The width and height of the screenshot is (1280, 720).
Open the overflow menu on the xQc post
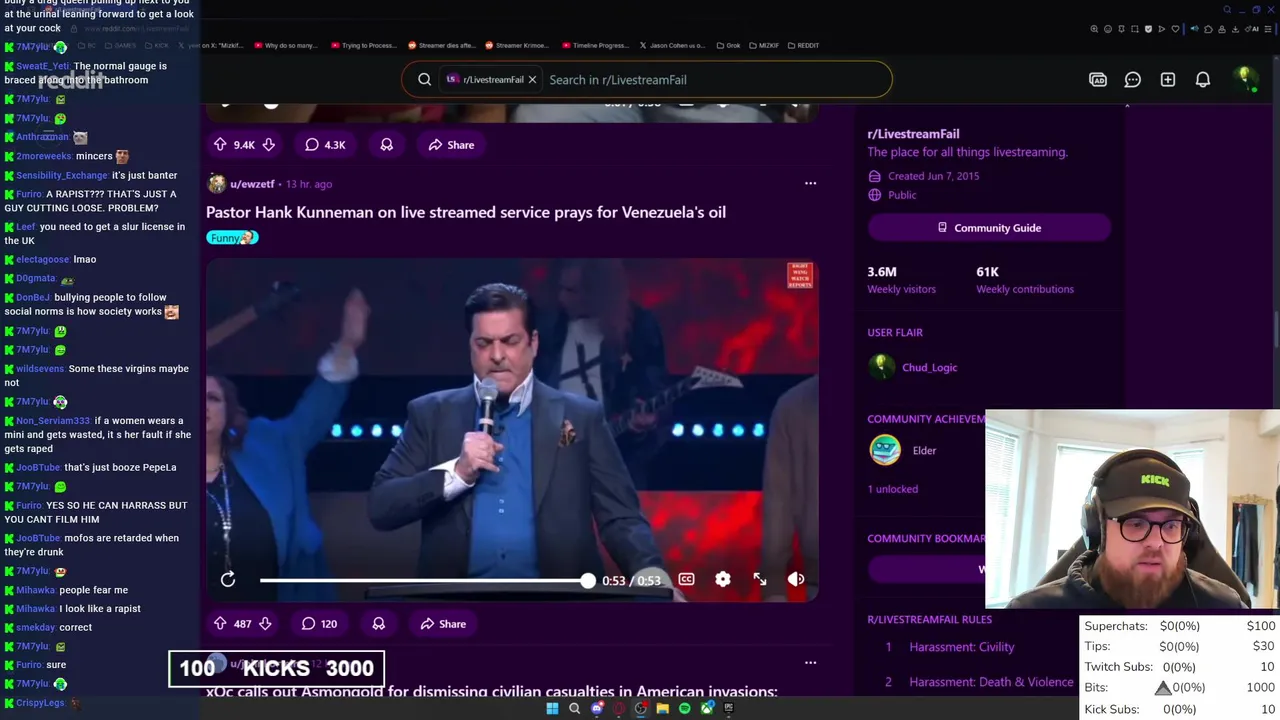tap(810, 662)
